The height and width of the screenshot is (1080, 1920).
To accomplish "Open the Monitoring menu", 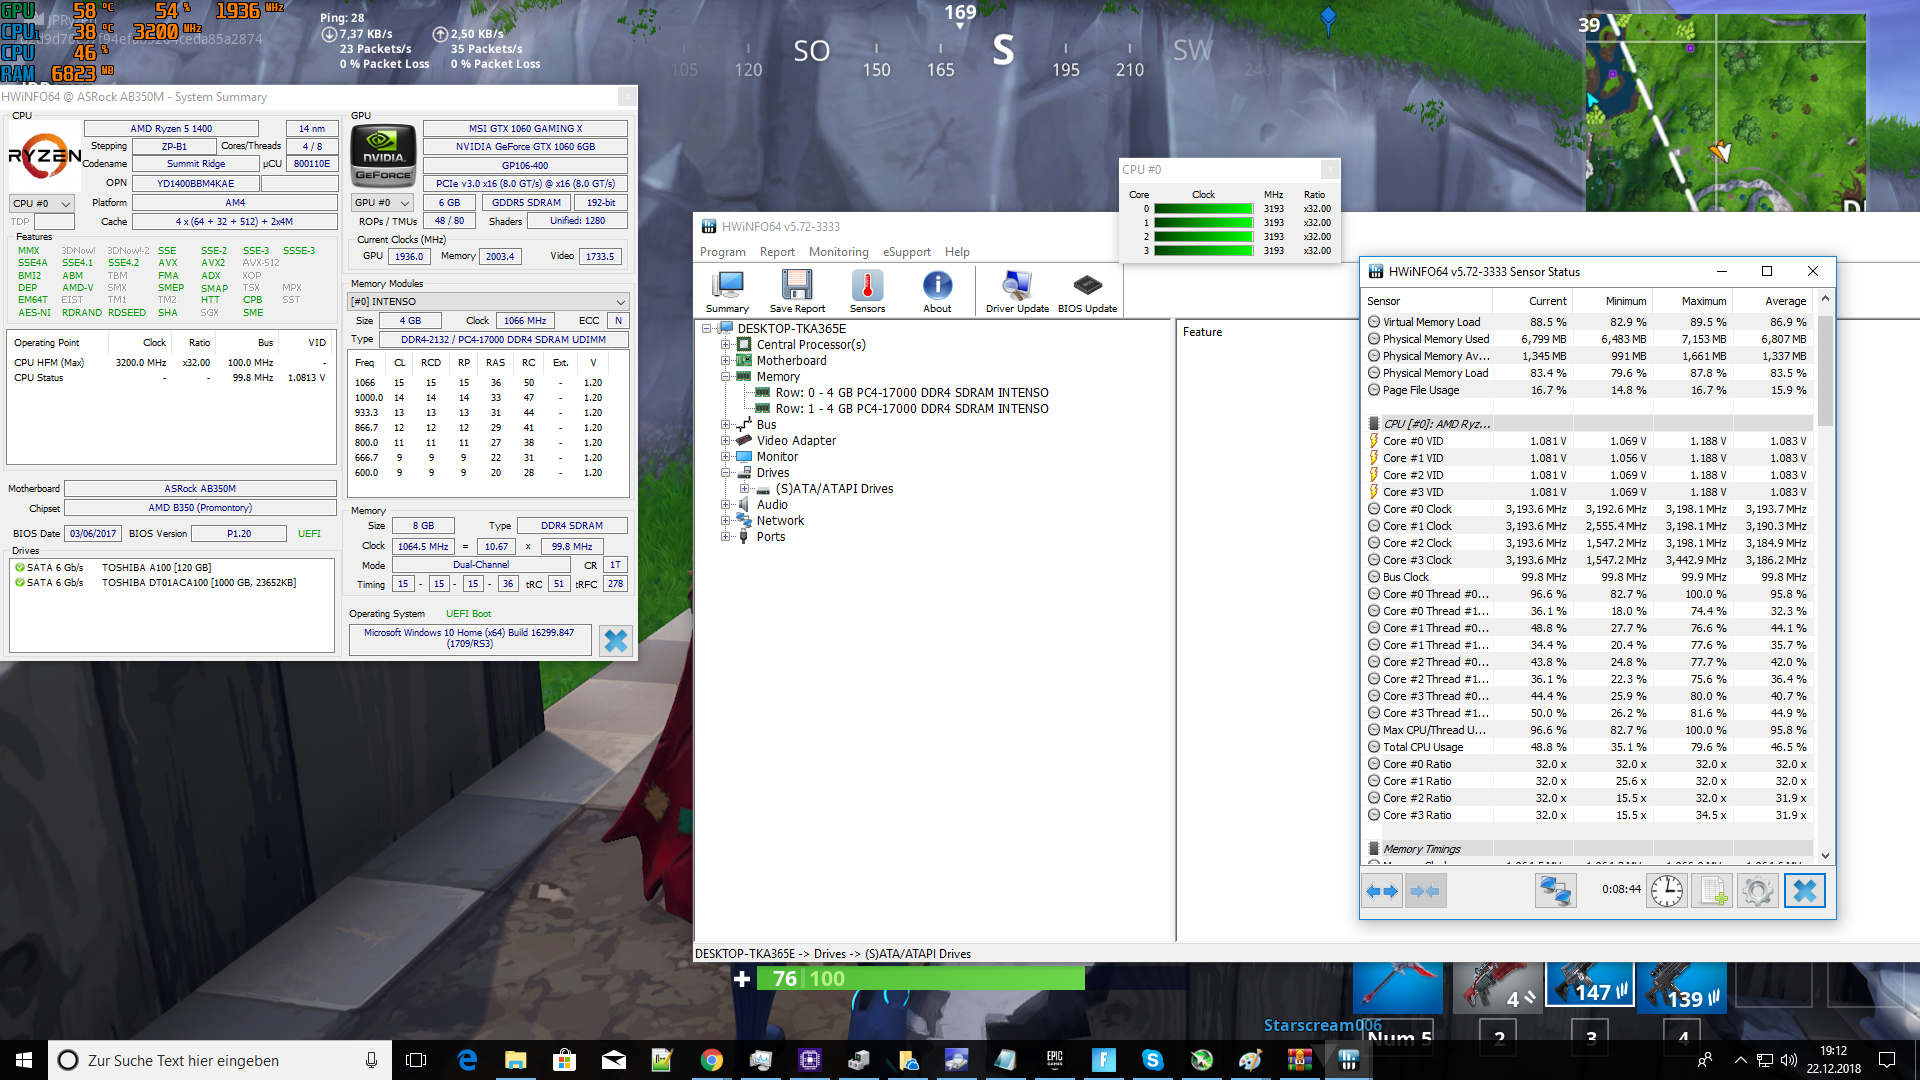I will click(x=838, y=252).
